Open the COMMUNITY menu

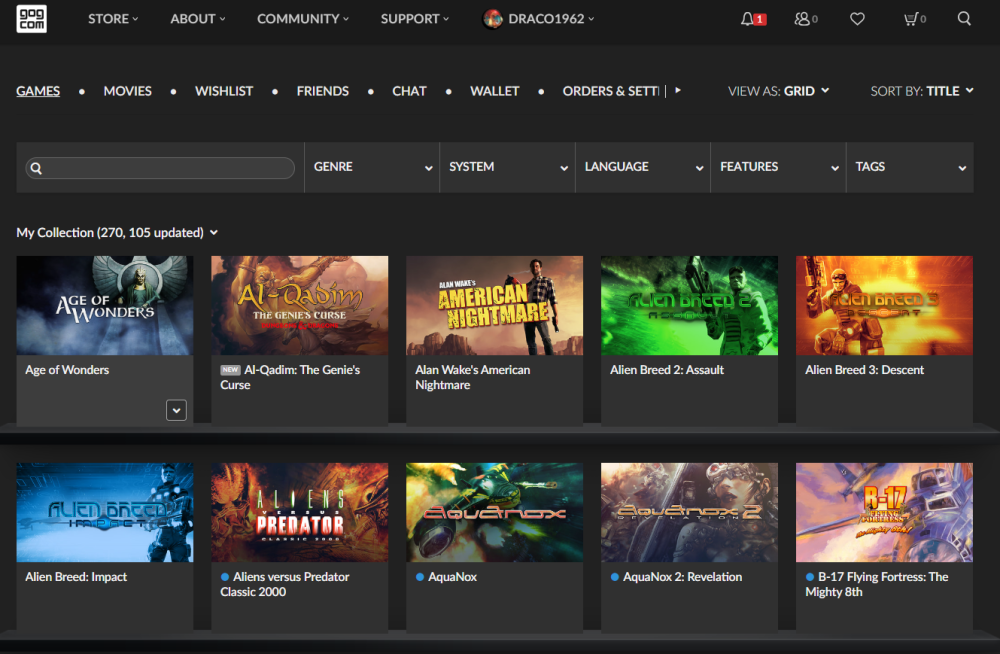tap(303, 19)
